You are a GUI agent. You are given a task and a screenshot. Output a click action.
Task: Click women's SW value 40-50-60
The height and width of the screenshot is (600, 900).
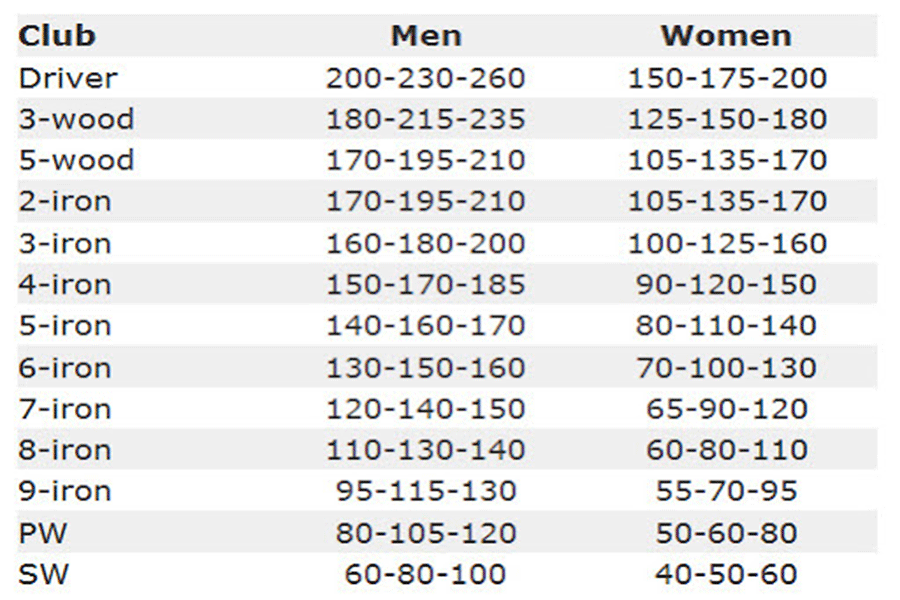(727, 574)
